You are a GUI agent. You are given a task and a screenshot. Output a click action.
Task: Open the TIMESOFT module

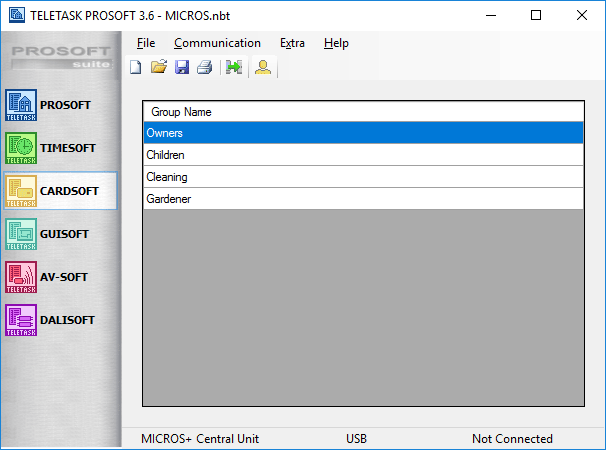60,147
